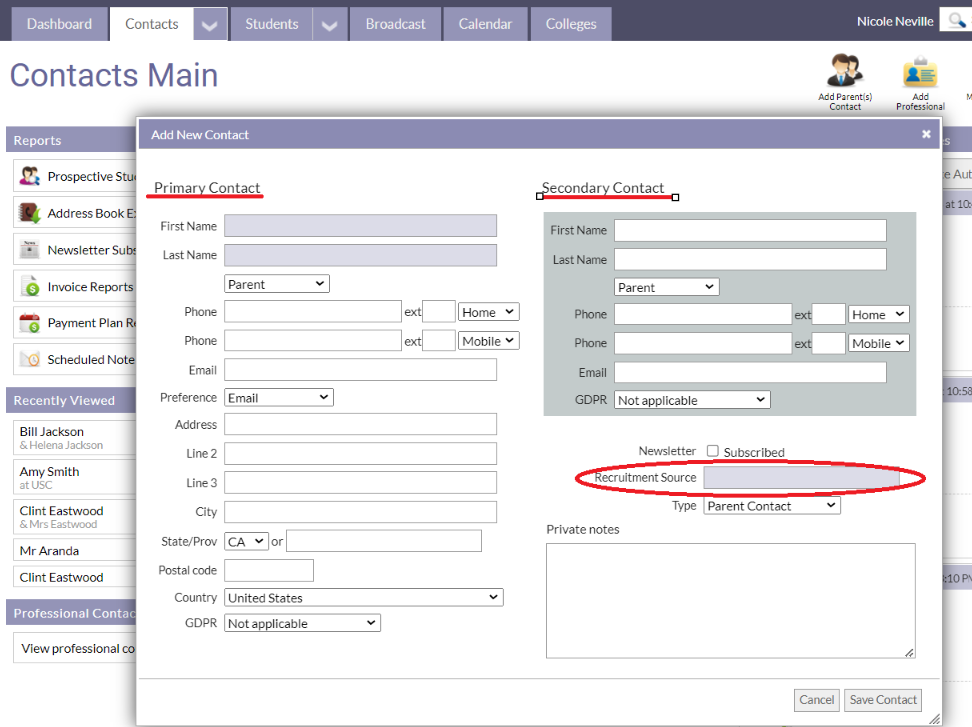Click the dialog corner resize grip
The width and height of the screenshot is (972, 727).
click(934, 719)
